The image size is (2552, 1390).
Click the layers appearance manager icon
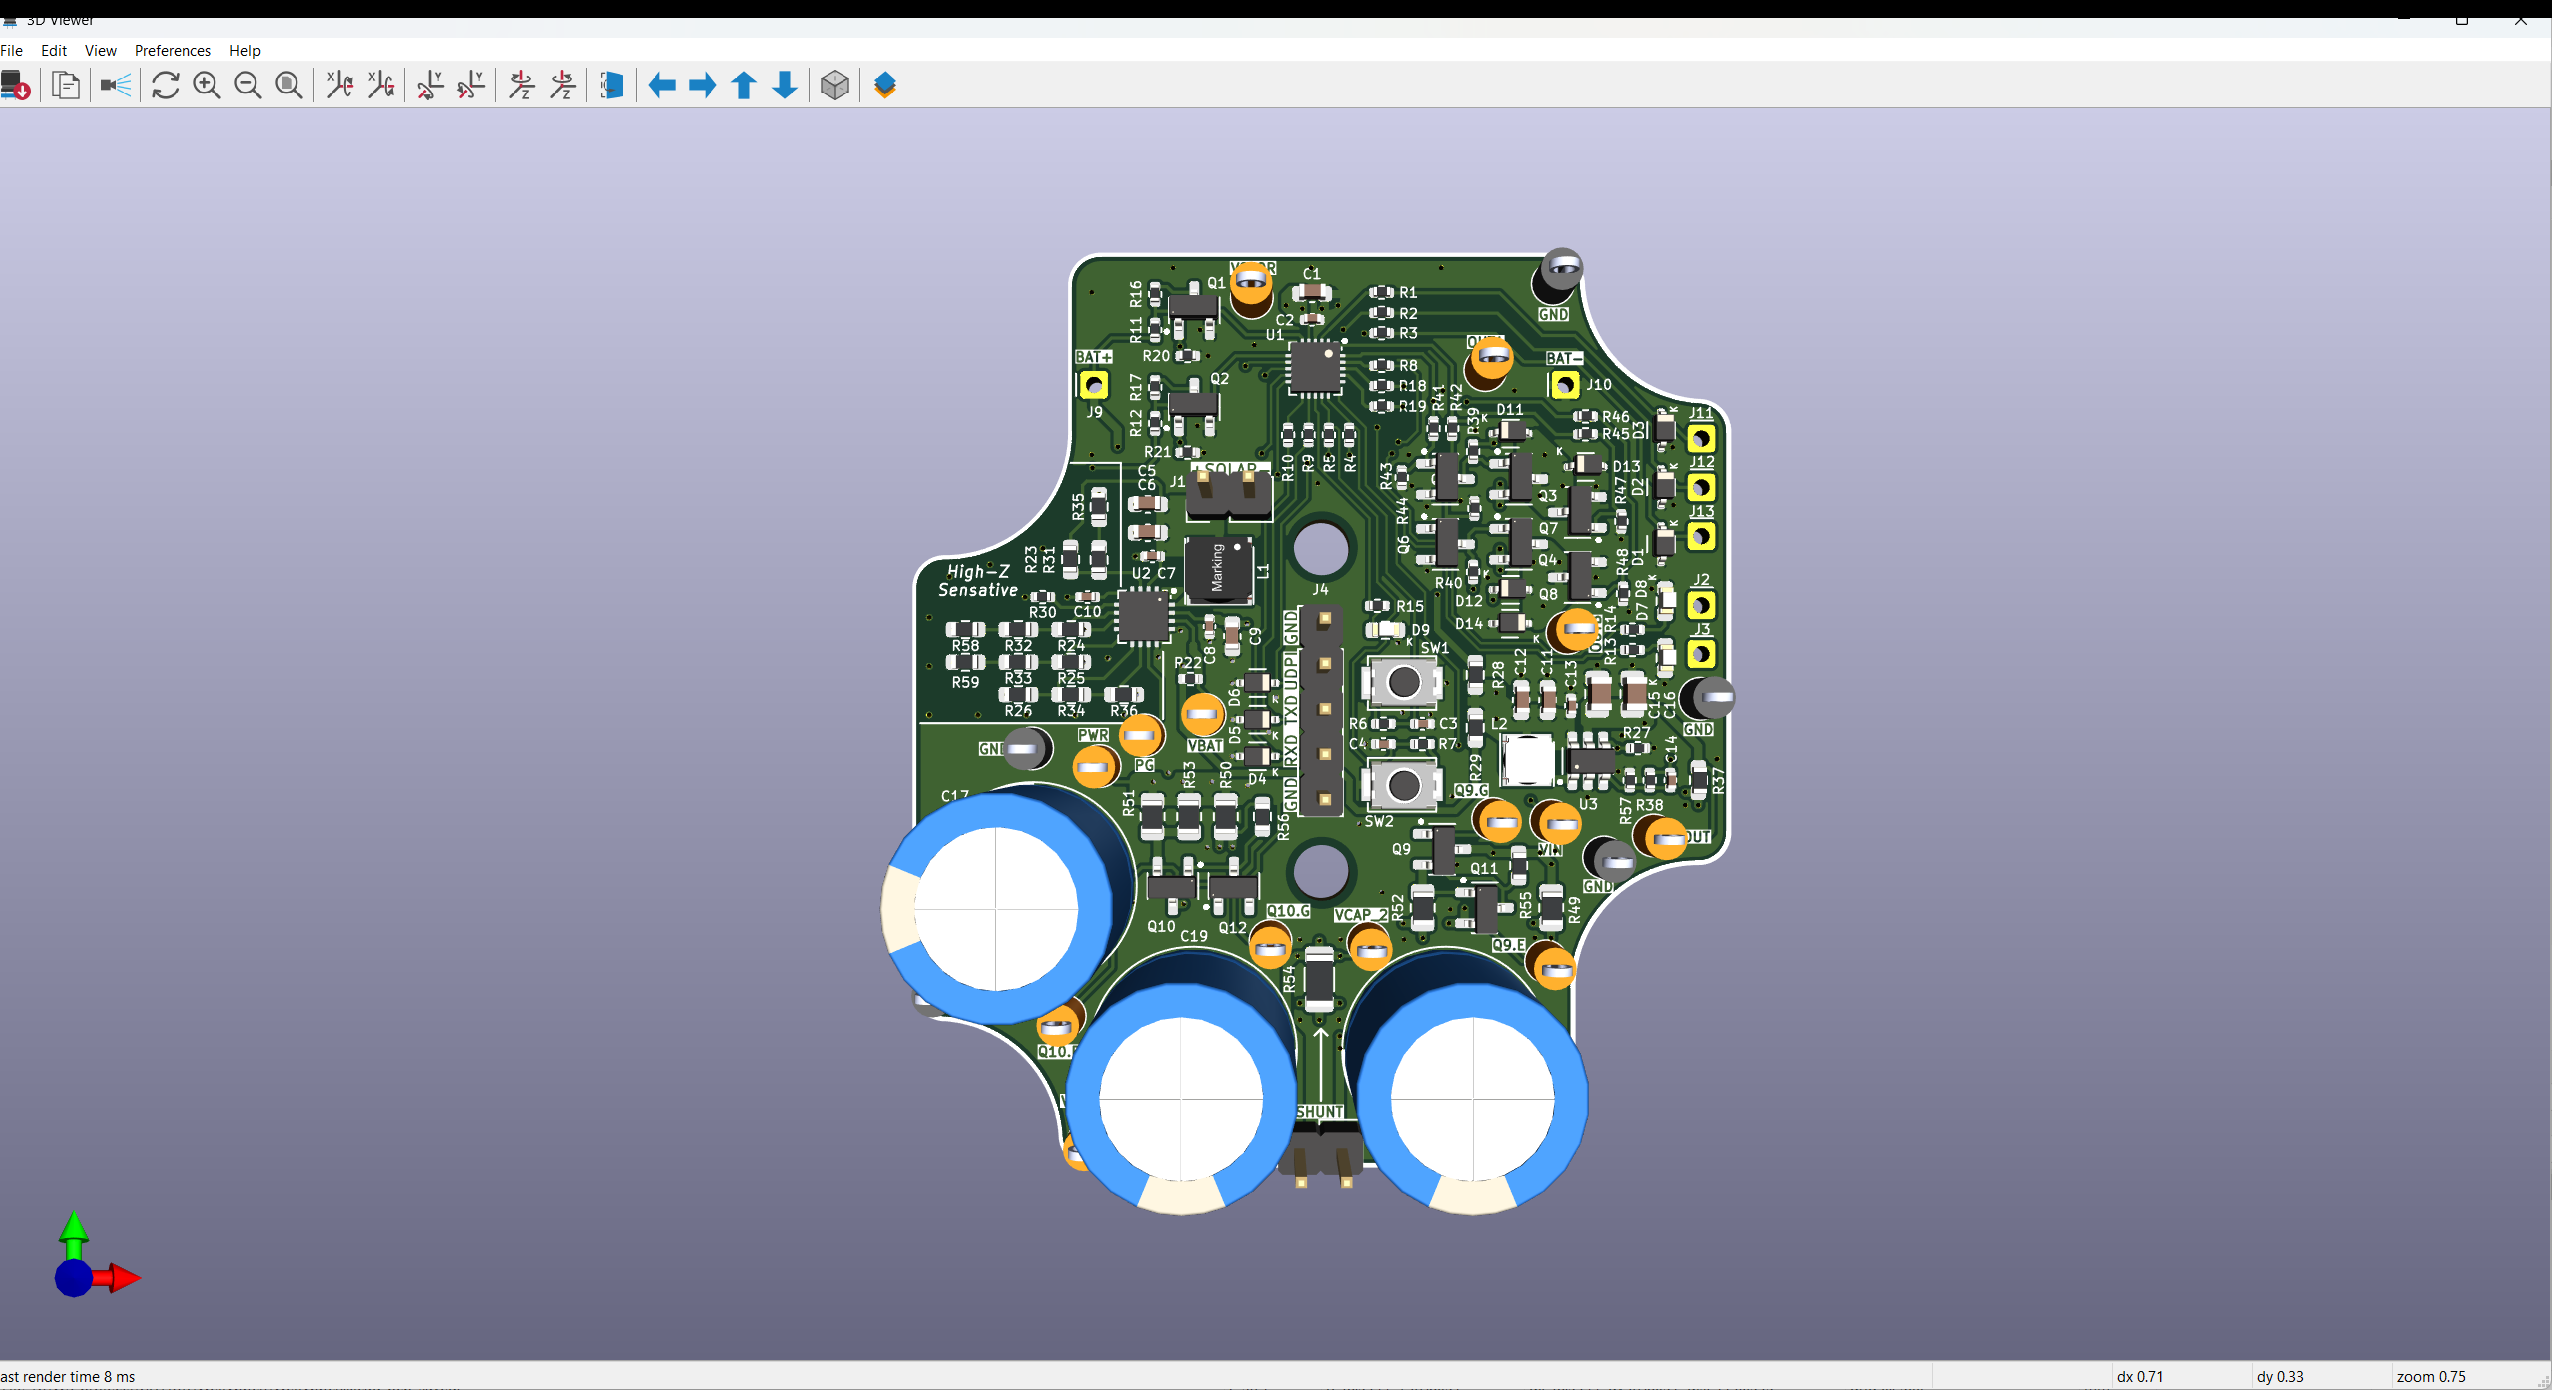(x=885, y=86)
